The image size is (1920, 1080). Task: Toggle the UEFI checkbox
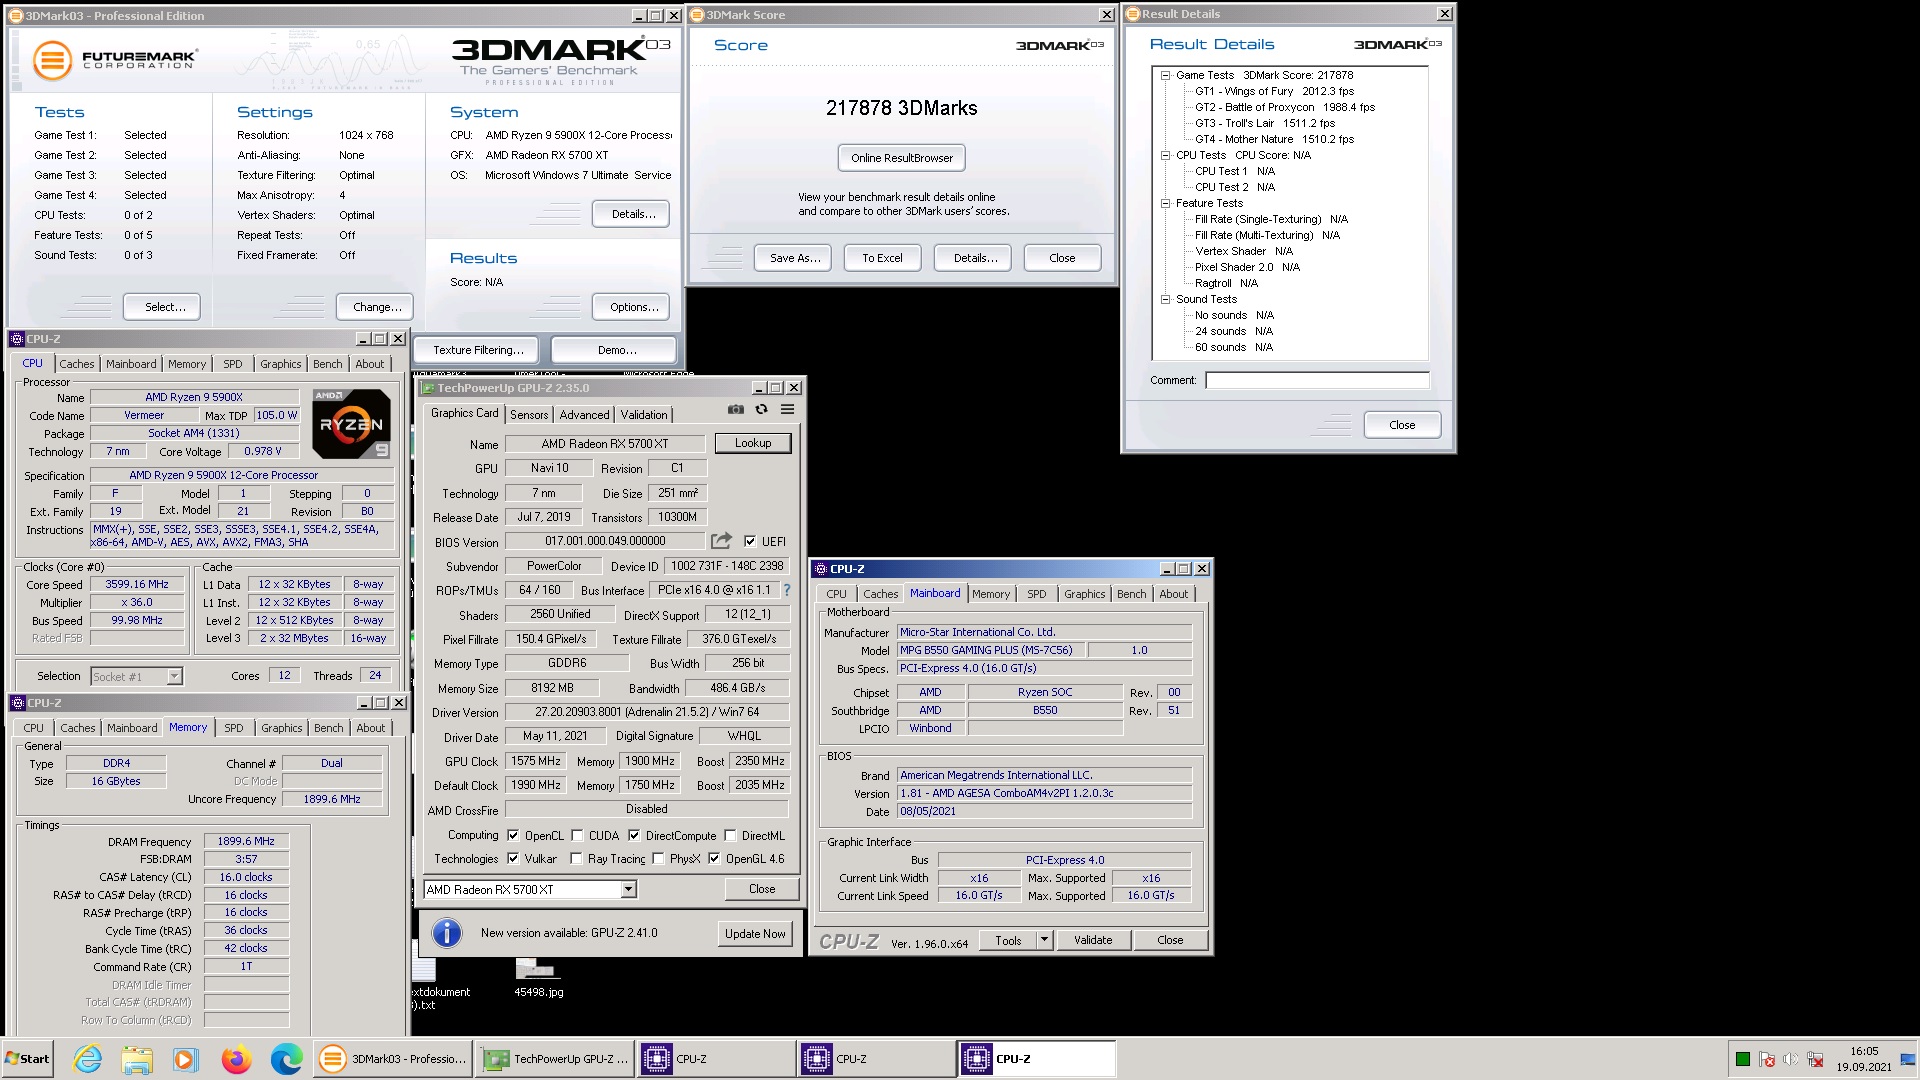[750, 541]
